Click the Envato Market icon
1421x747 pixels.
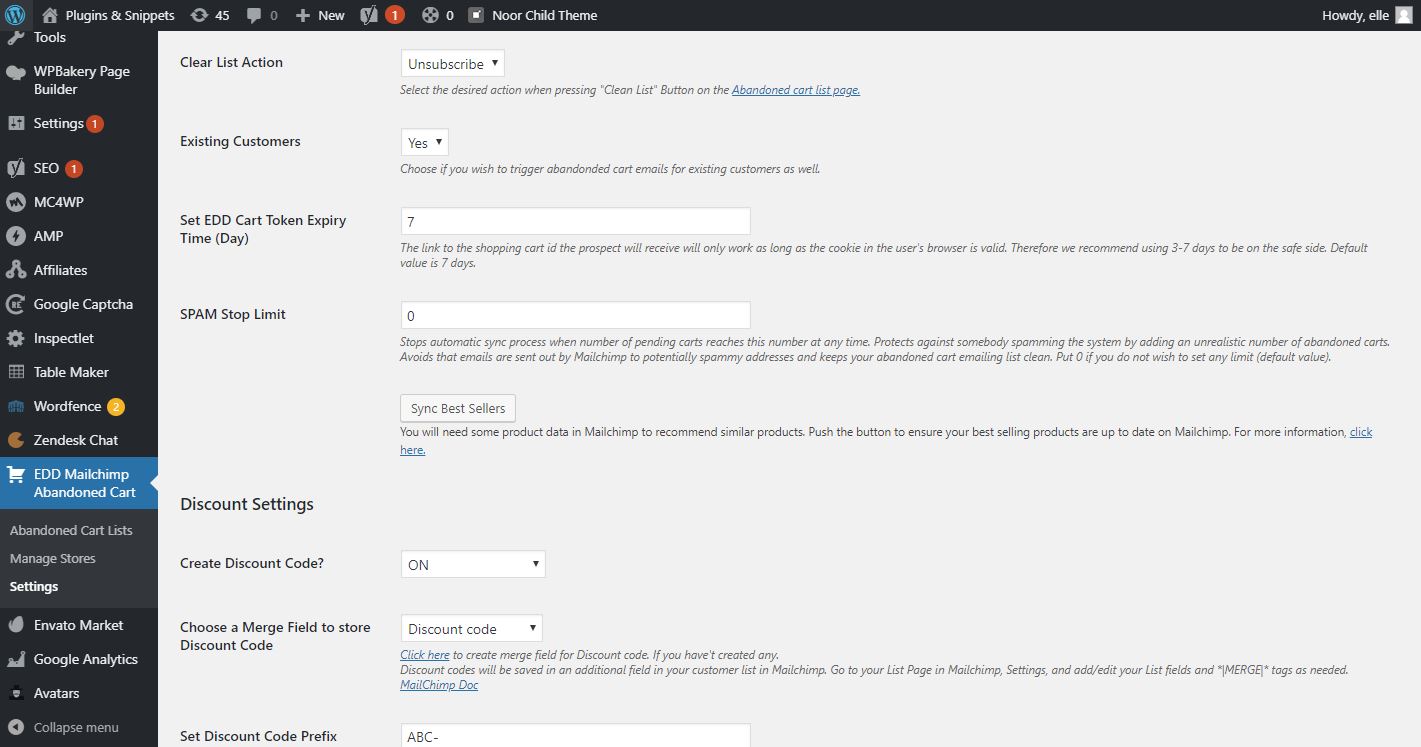click(15, 625)
